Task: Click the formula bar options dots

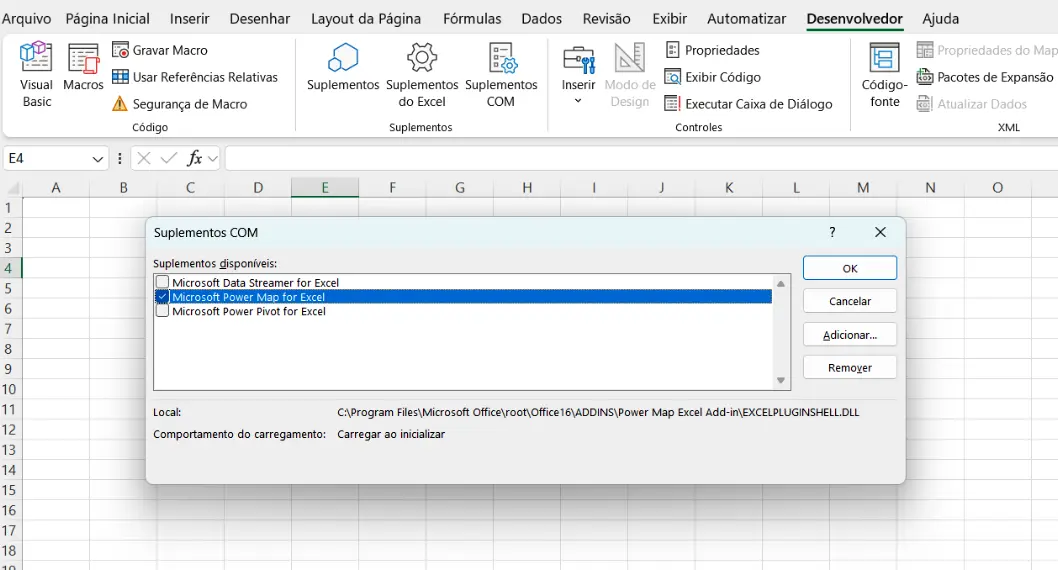Action: pyautogui.click(x=119, y=159)
